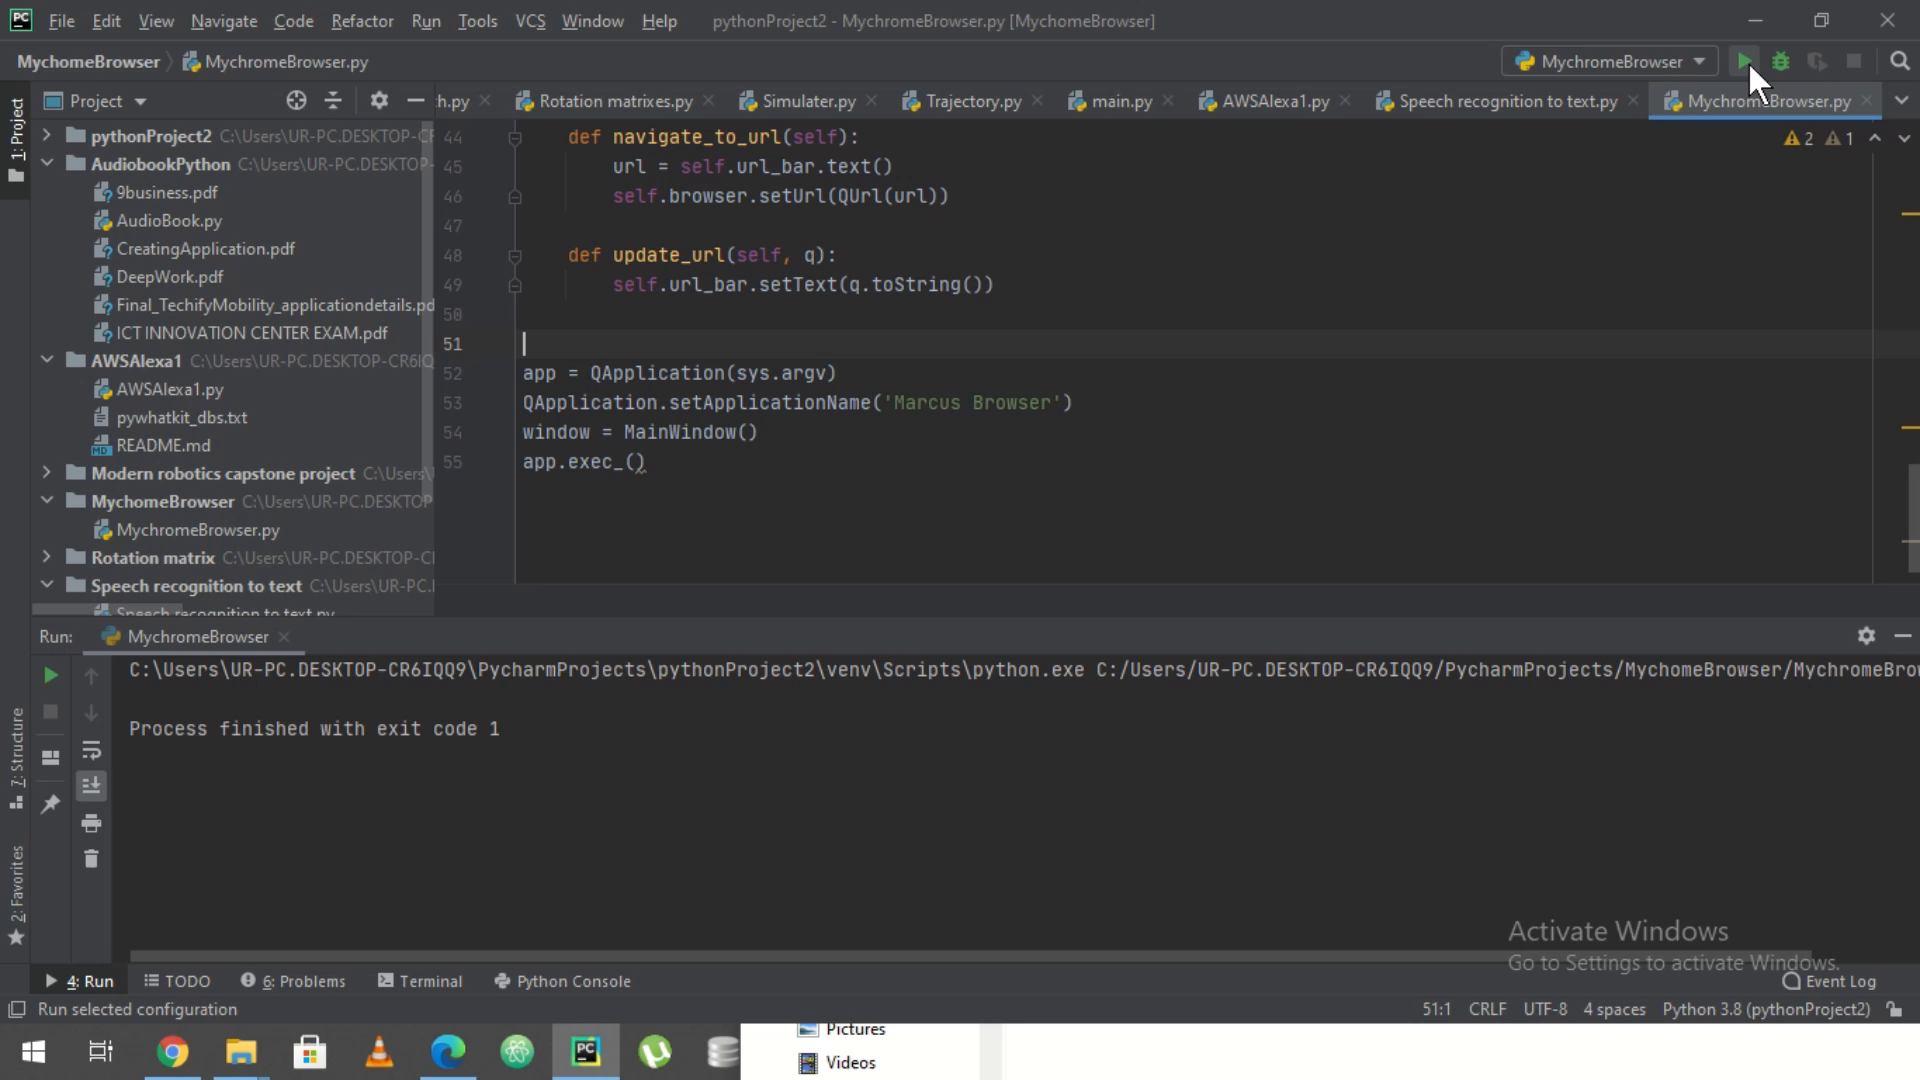Toggle read-only lock icon in status bar
The image size is (1920, 1080).
click(1894, 1009)
